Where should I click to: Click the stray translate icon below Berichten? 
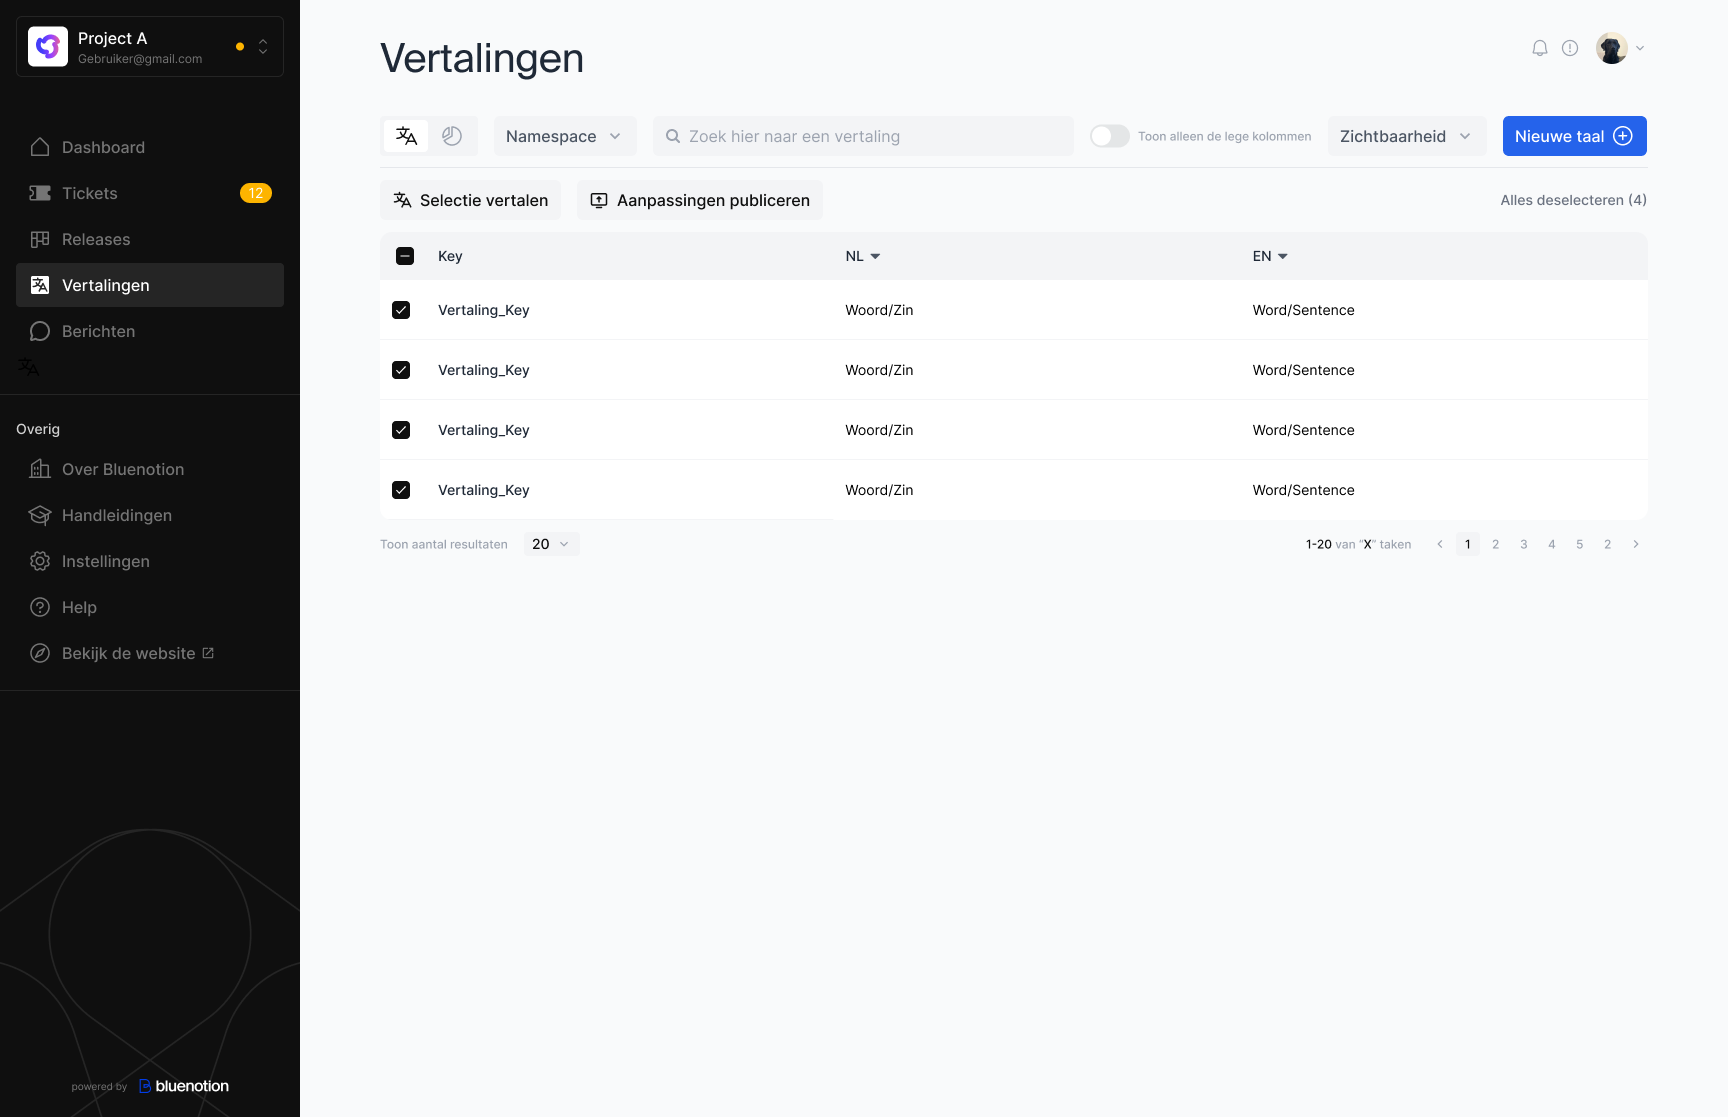pyautogui.click(x=29, y=367)
